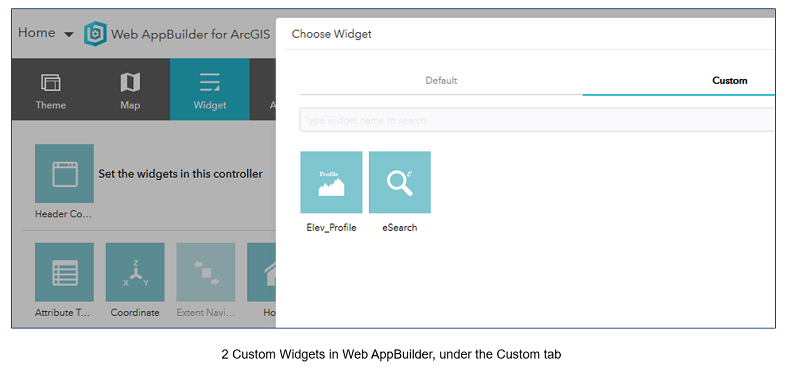789x388 pixels.
Task: Select the Widget tab
Action: tap(210, 90)
